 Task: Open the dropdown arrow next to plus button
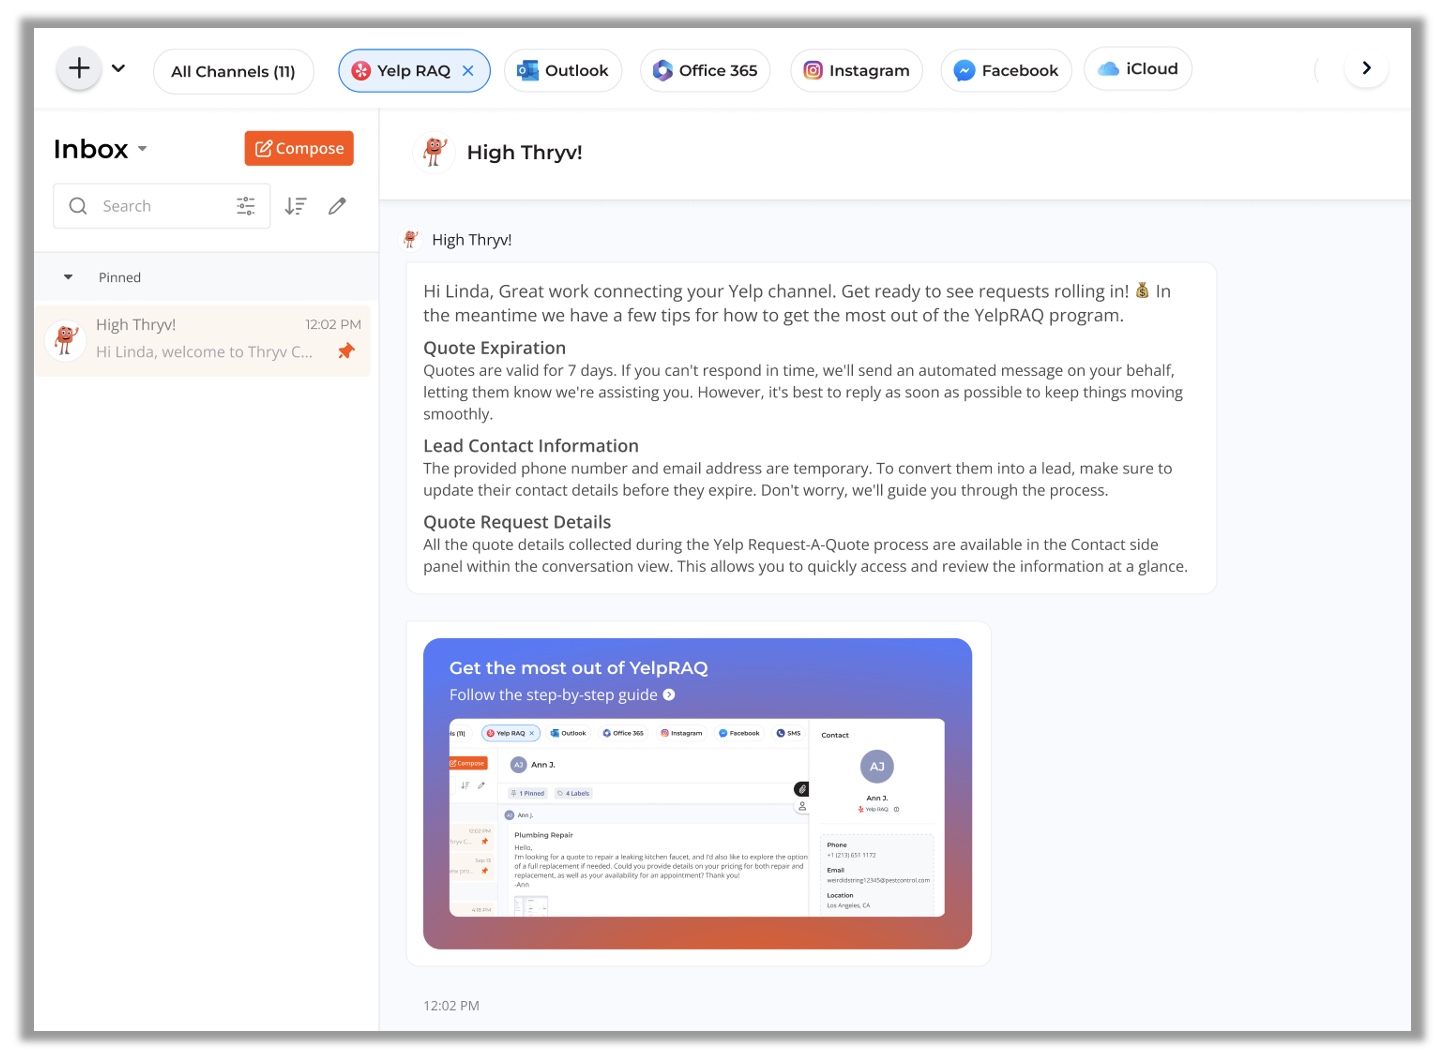118,69
